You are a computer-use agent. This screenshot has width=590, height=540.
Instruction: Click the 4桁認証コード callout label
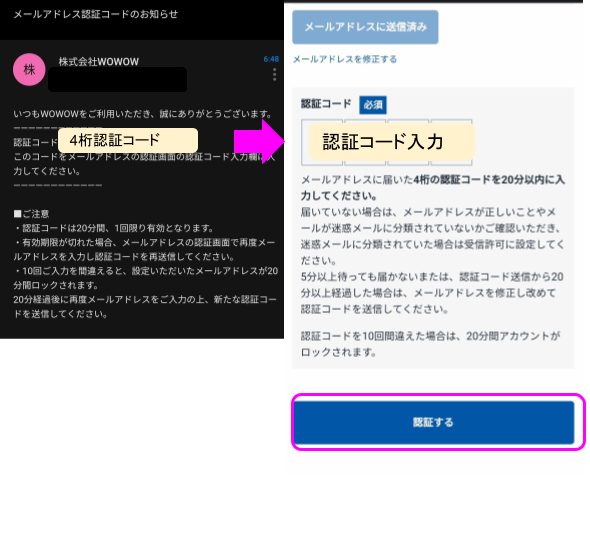tap(128, 140)
